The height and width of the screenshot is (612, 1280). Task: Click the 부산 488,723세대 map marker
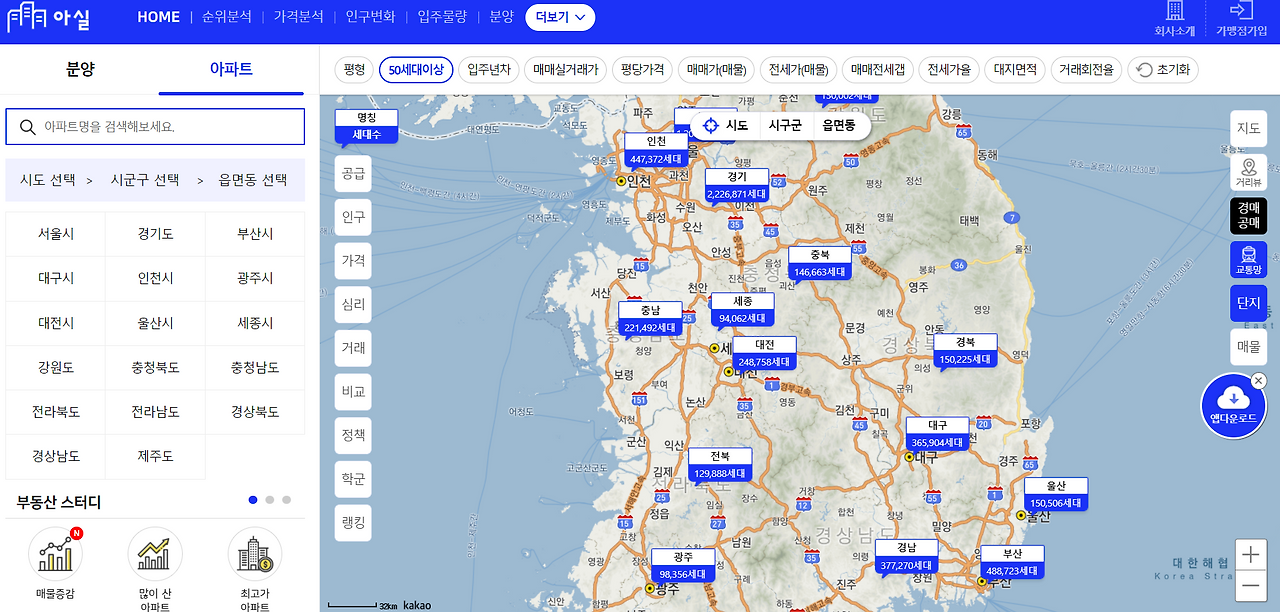(x=1012, y=562)
